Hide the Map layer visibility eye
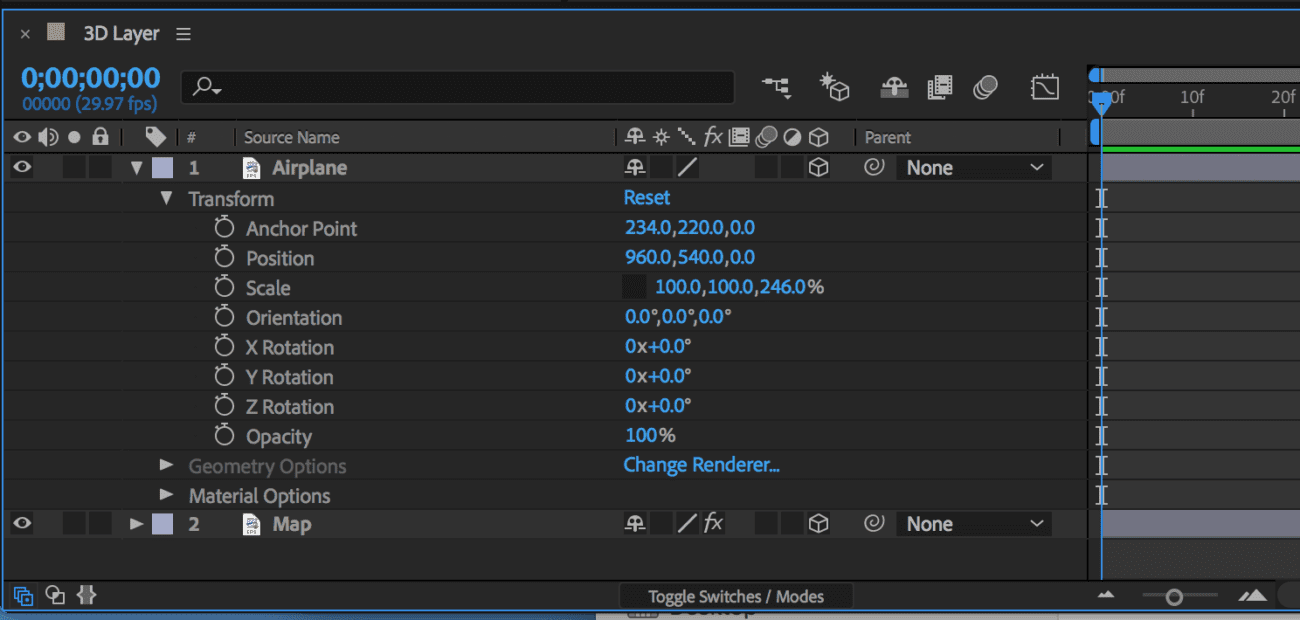The width and height of the screenshot is (1300, 620). (x=21, y=523)
